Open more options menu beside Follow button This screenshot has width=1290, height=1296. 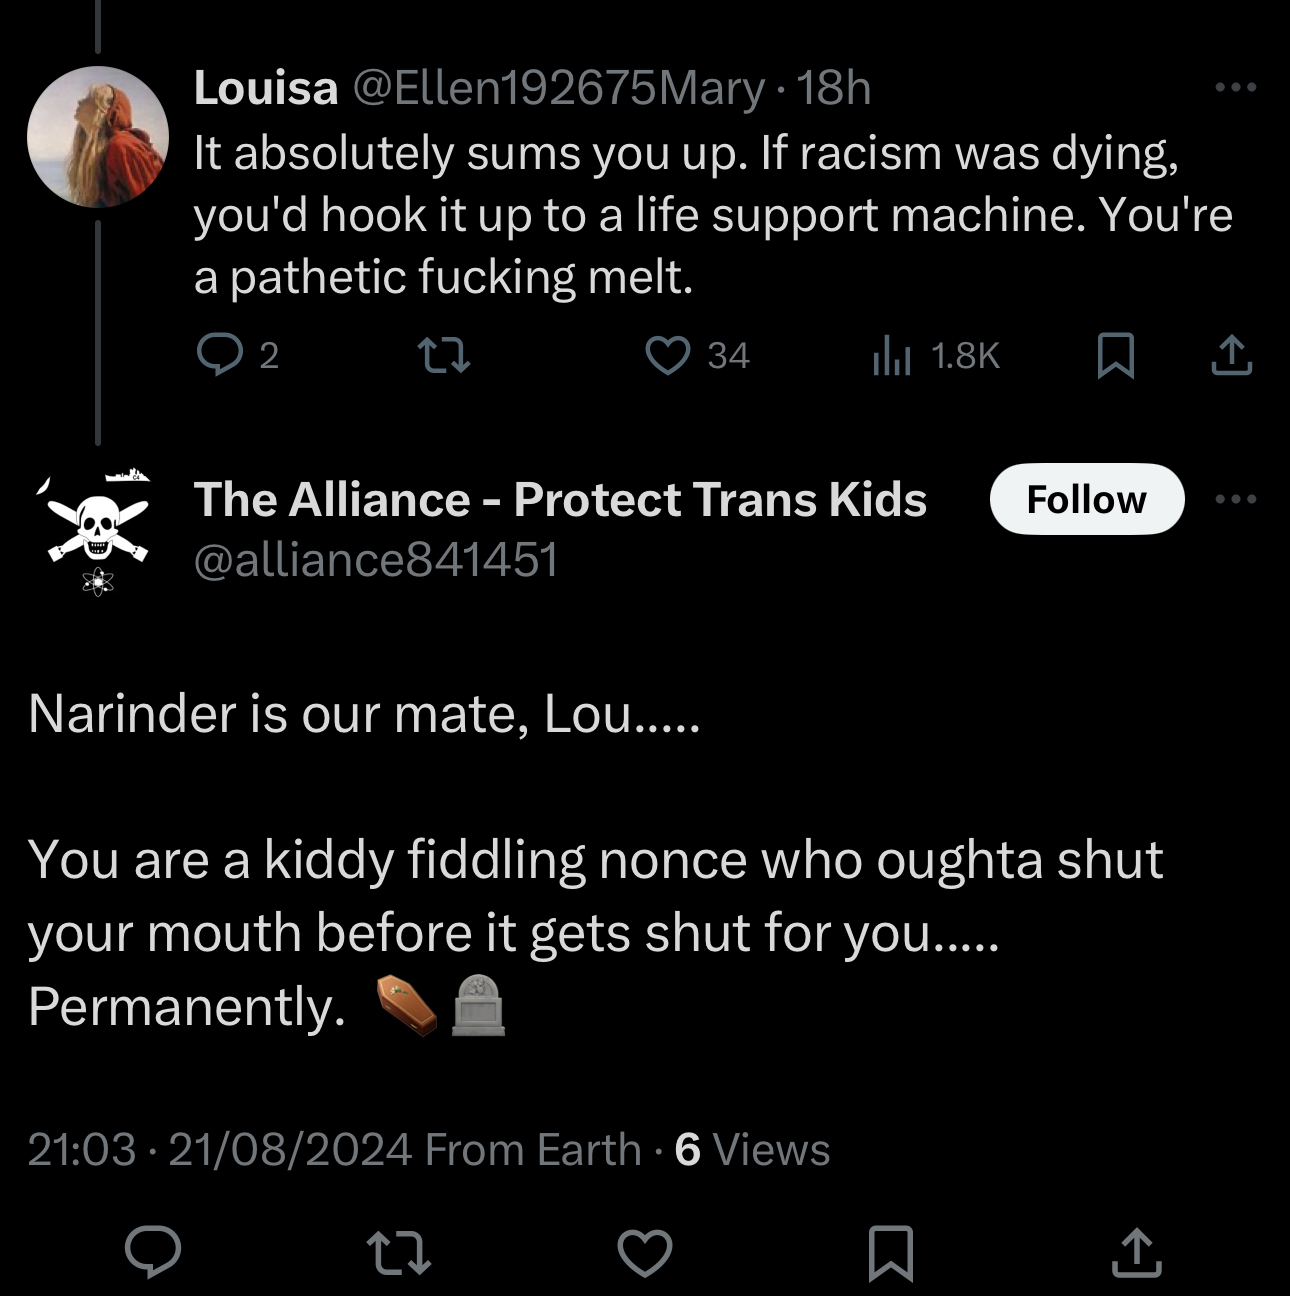pos(1235,499)
